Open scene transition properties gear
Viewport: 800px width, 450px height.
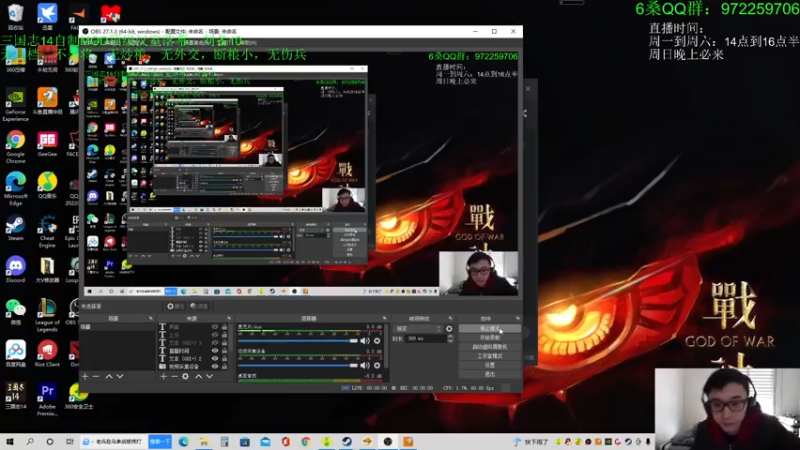click(449, 329)
